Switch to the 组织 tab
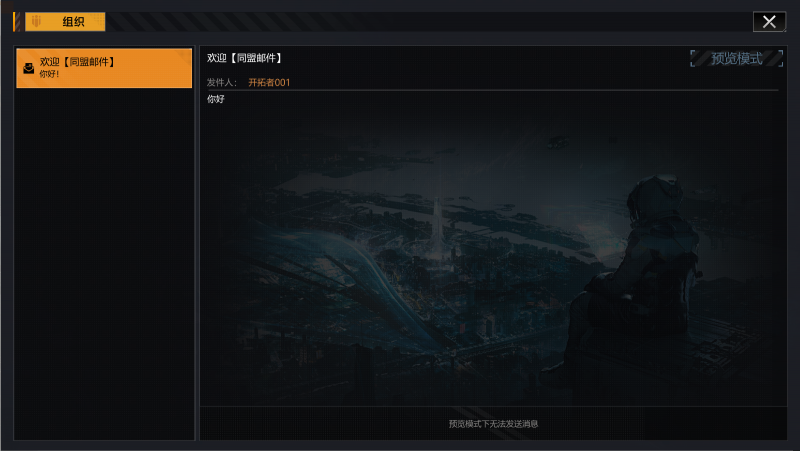Image resolution: width=800 pixels, height=451 pixels. click(x=65, y=21)
